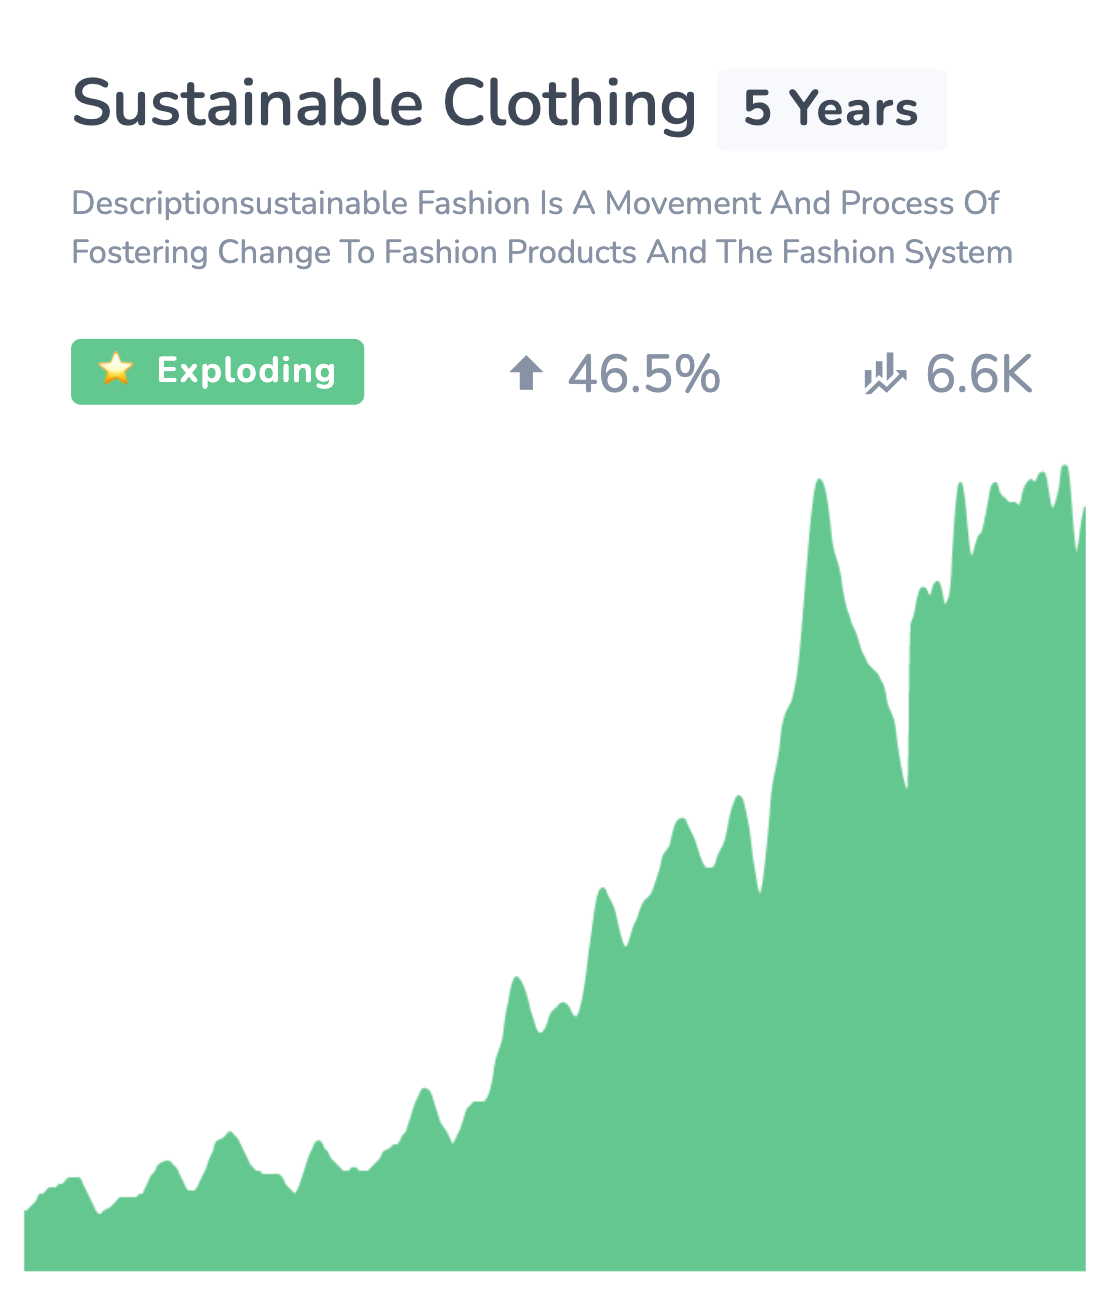Open the 5 Years timeframe selector
This screenshot has height=1296, width=1100.
[x=831, y=109]
